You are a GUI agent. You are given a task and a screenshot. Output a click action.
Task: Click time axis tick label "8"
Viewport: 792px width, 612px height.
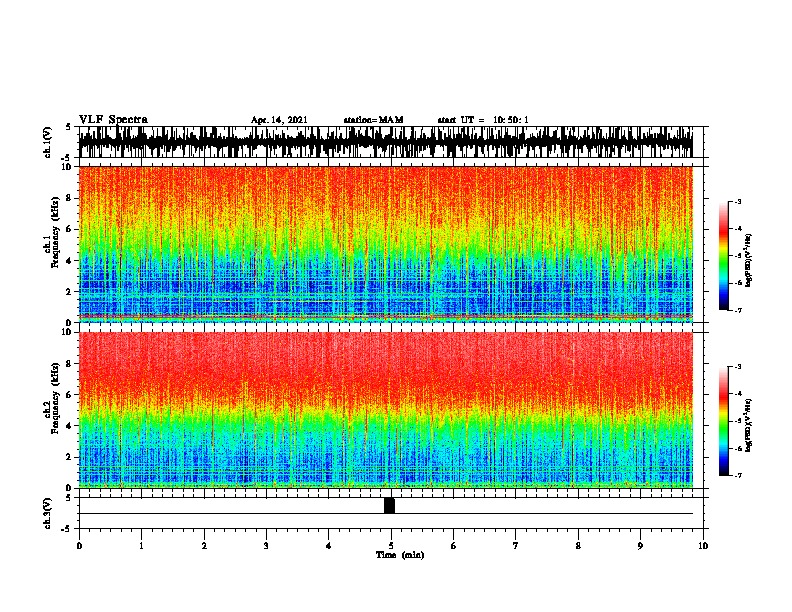click(578, 546)
